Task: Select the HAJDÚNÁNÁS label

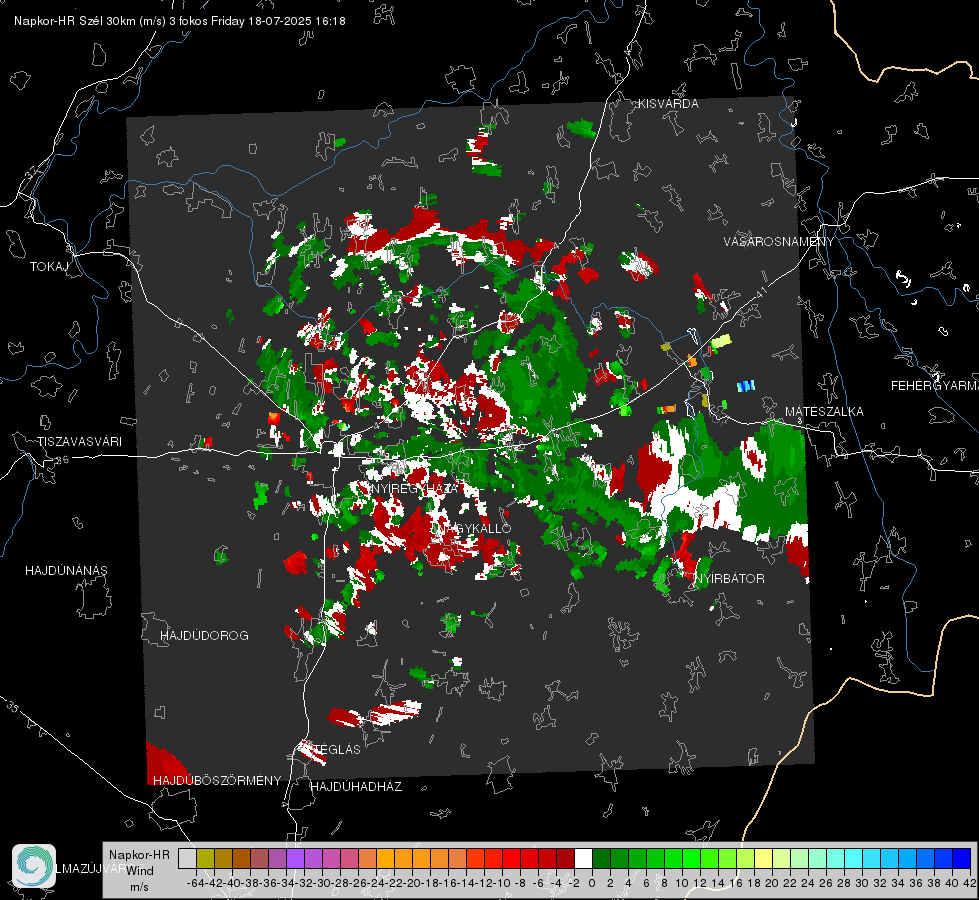Action: tap(66, 571)
